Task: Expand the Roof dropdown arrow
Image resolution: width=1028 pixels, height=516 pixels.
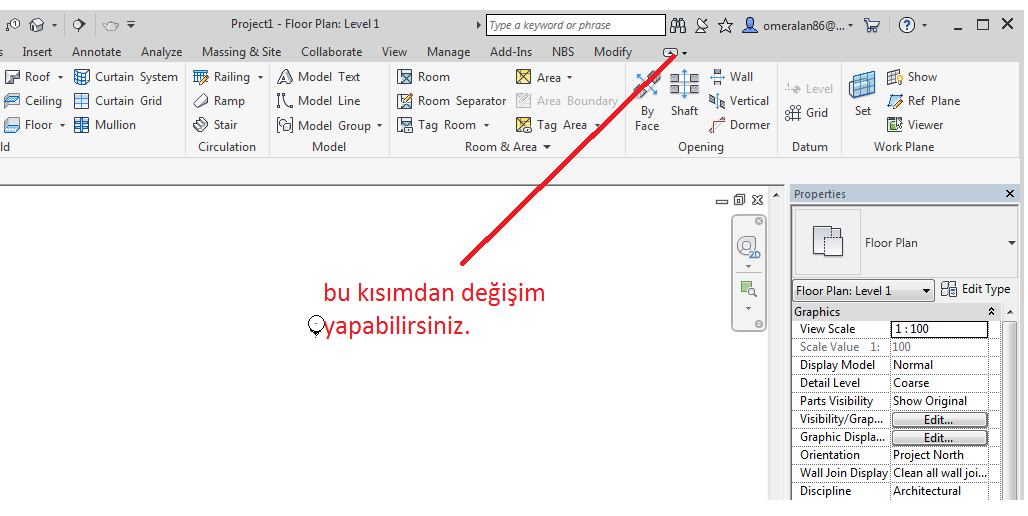Action: pos(60,77)
